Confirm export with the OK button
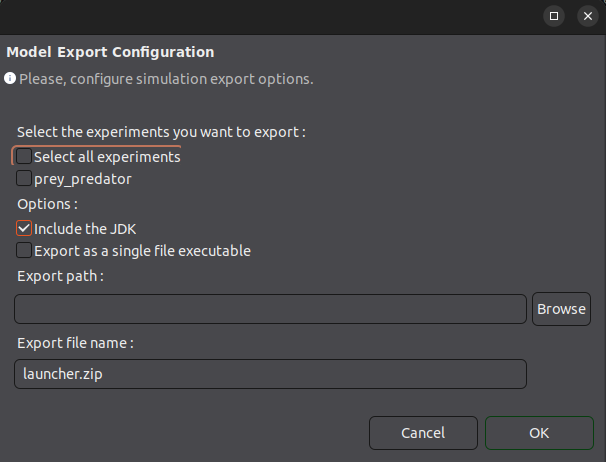Viewport: 606px width, 462px height. 539,433
